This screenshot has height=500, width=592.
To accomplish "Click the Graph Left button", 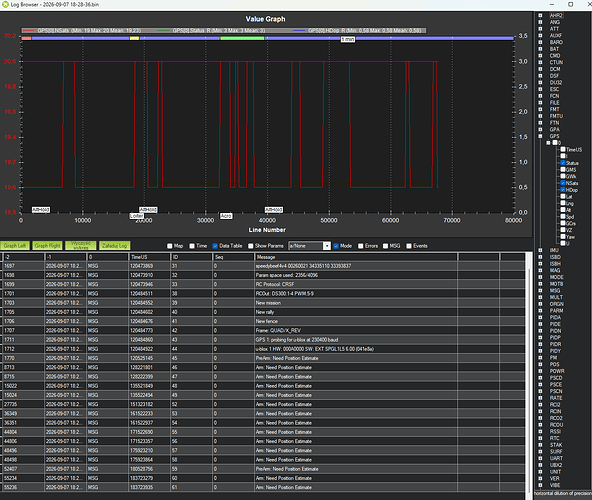I will (x=15, y=246).
